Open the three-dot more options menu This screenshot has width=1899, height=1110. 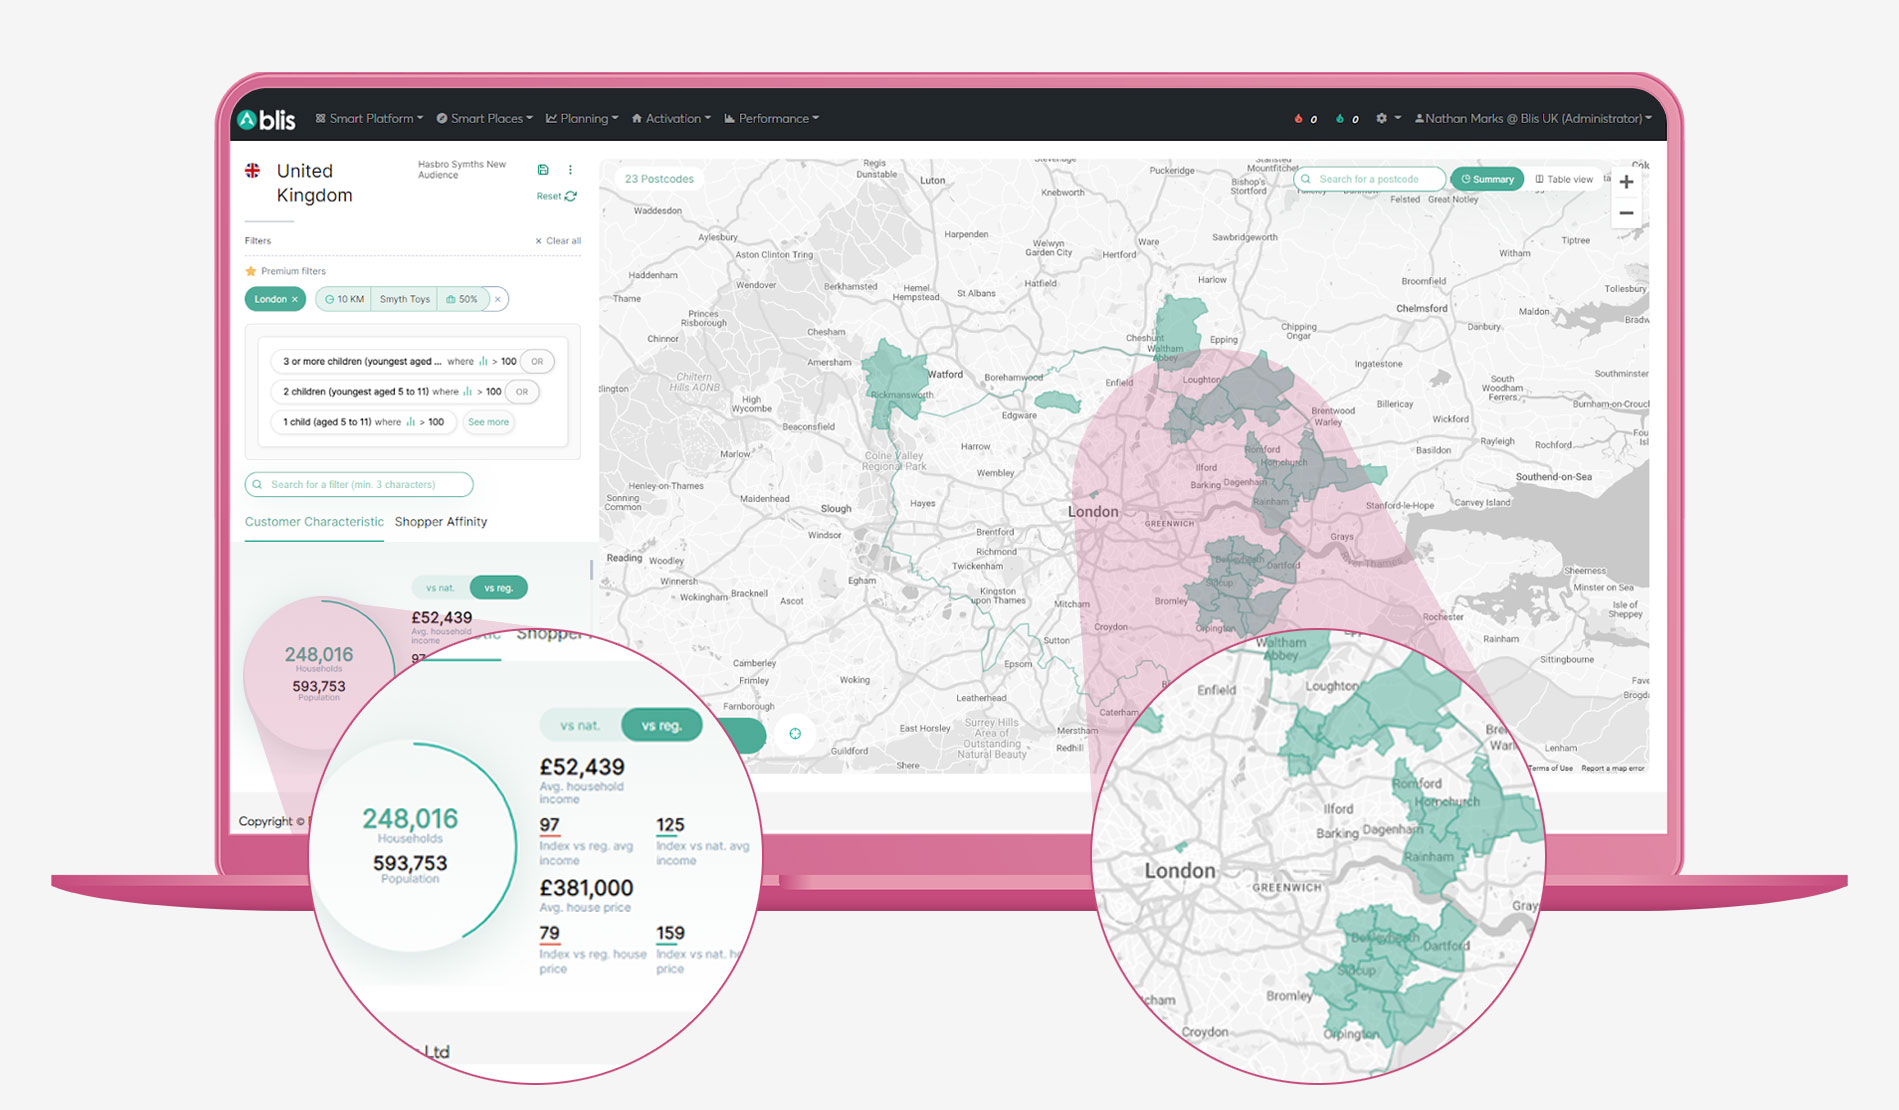tap(570, 170)
